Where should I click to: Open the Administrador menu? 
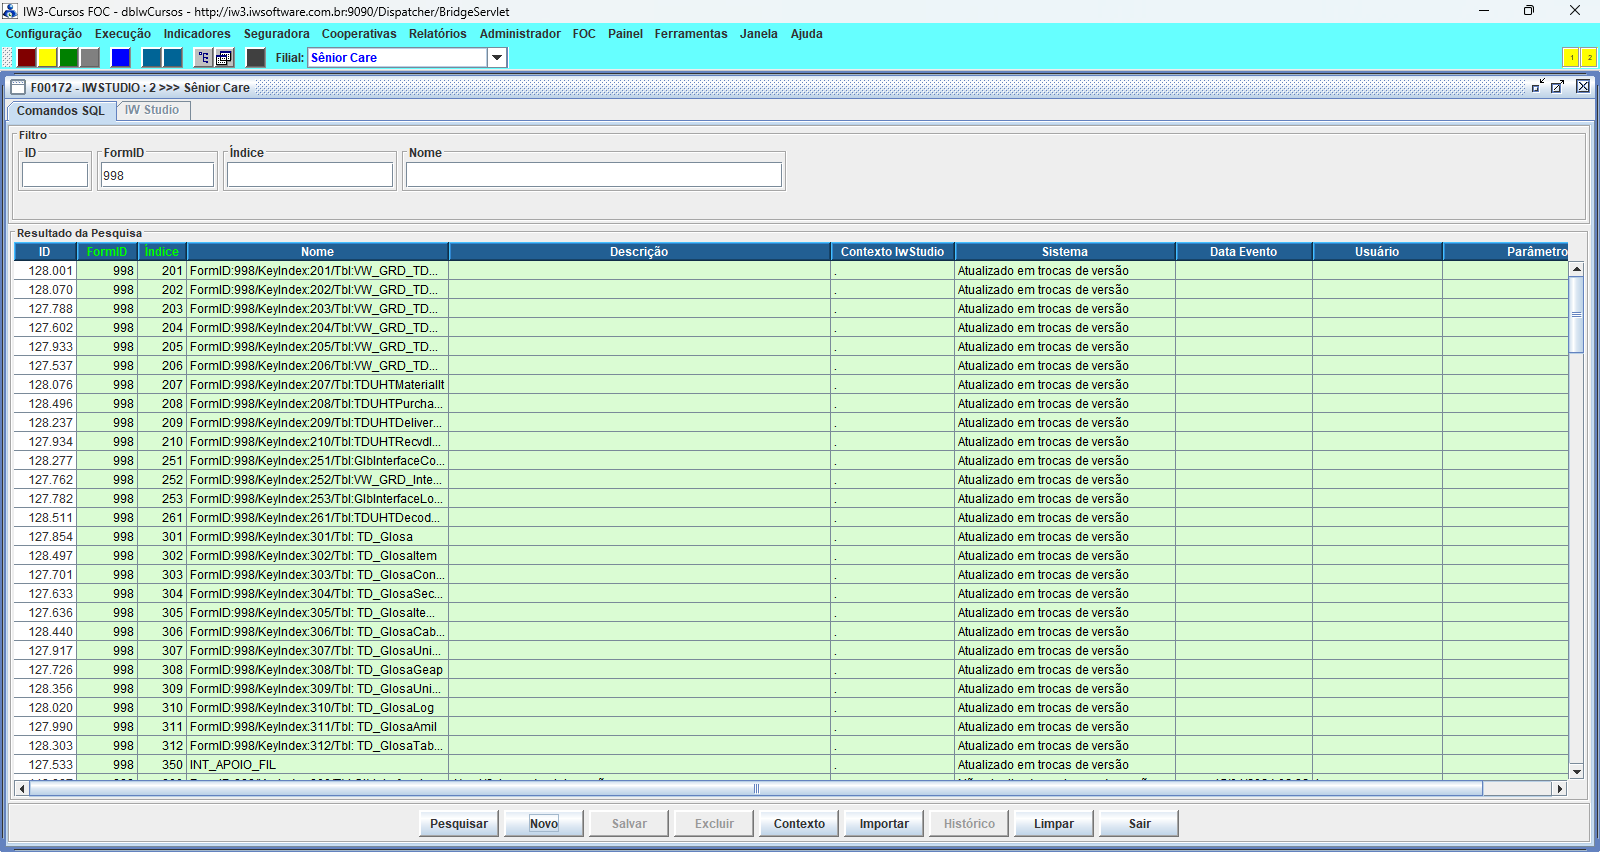[520, 34]
